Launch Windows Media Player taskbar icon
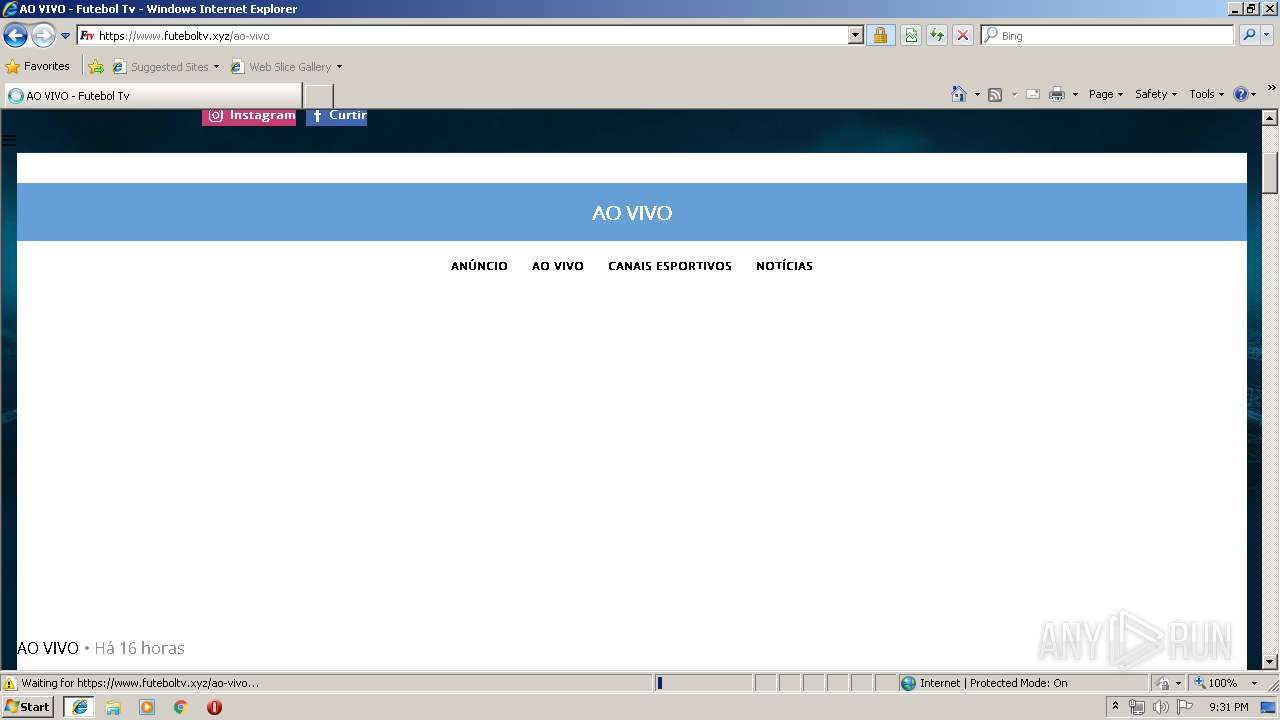 147,707
